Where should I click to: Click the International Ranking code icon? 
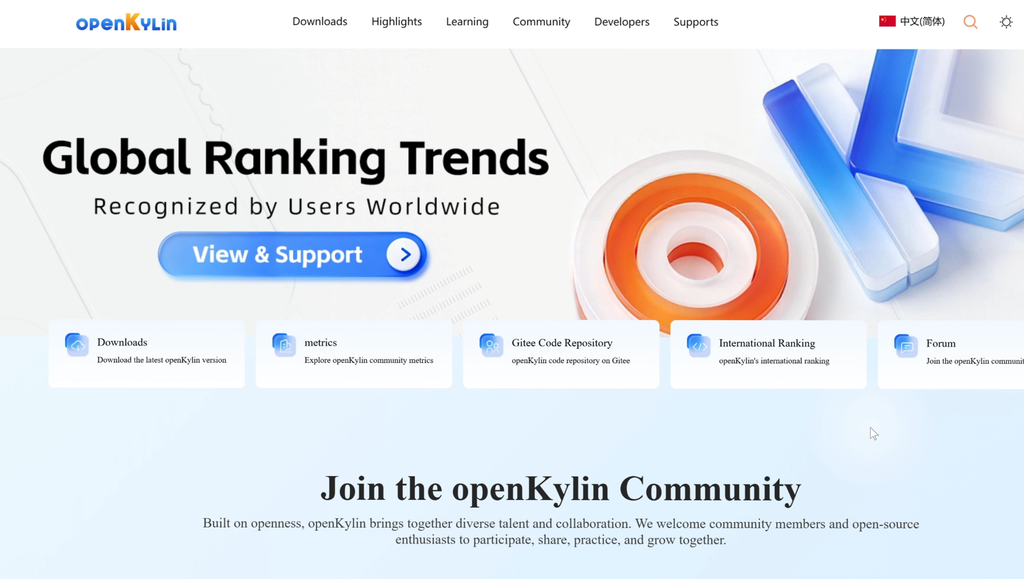coord(699,345)
